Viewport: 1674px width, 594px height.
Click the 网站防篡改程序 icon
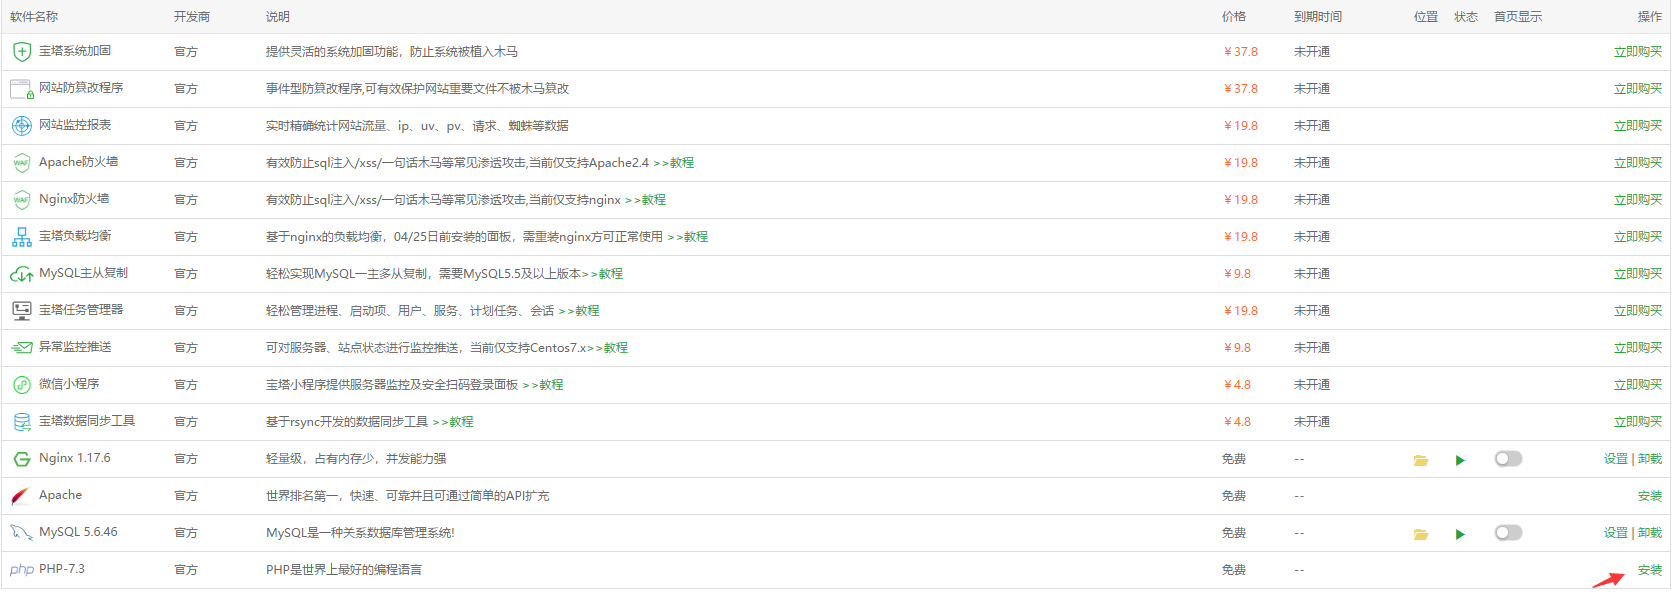(x=21, y=89)
